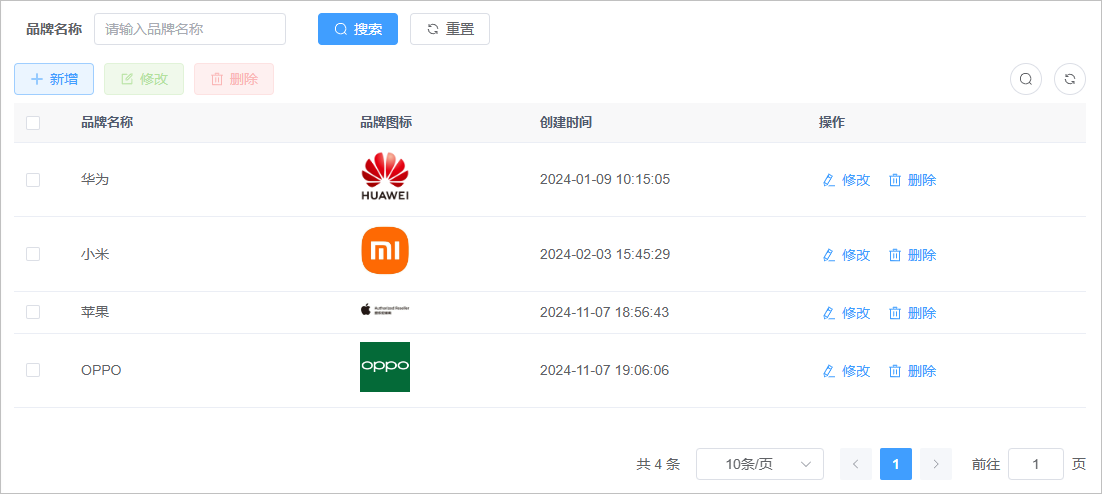Toggle search bar with round magnifier icon
The image size is (1102, 494).
pyautogui.click(x=1025, y=79)
